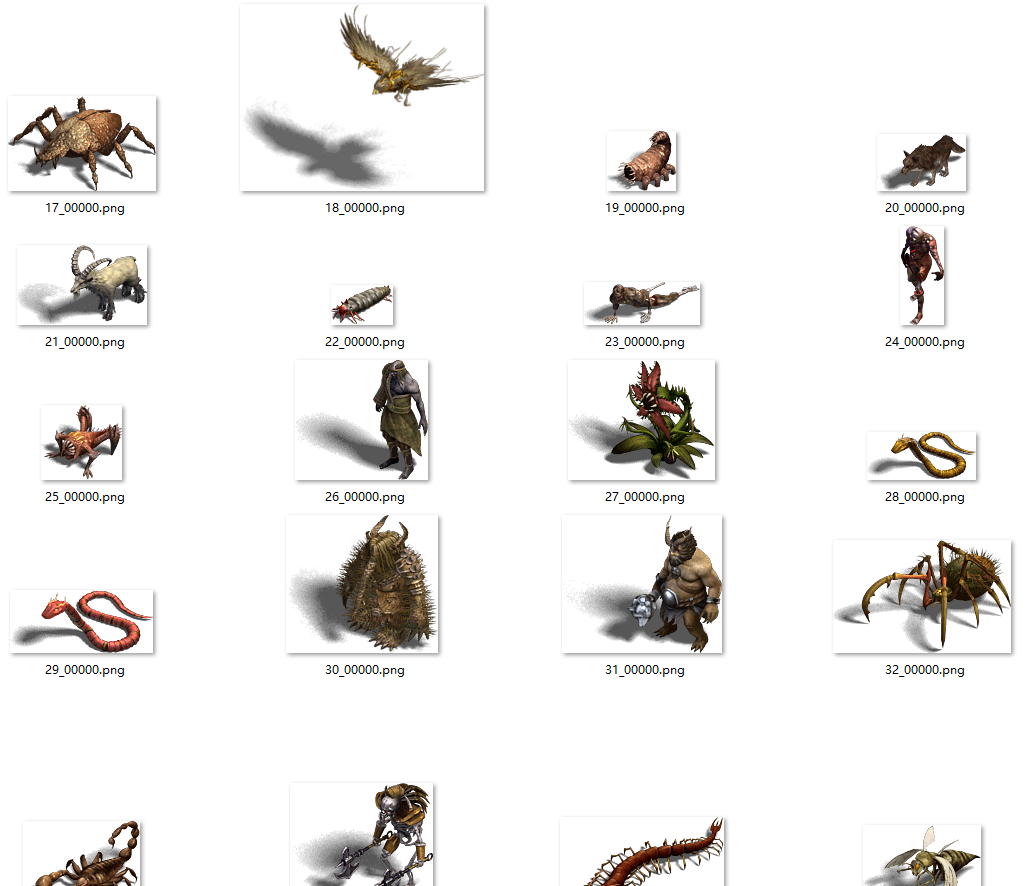
Task: Click the red centipede thumbnail
Action: 642,851
